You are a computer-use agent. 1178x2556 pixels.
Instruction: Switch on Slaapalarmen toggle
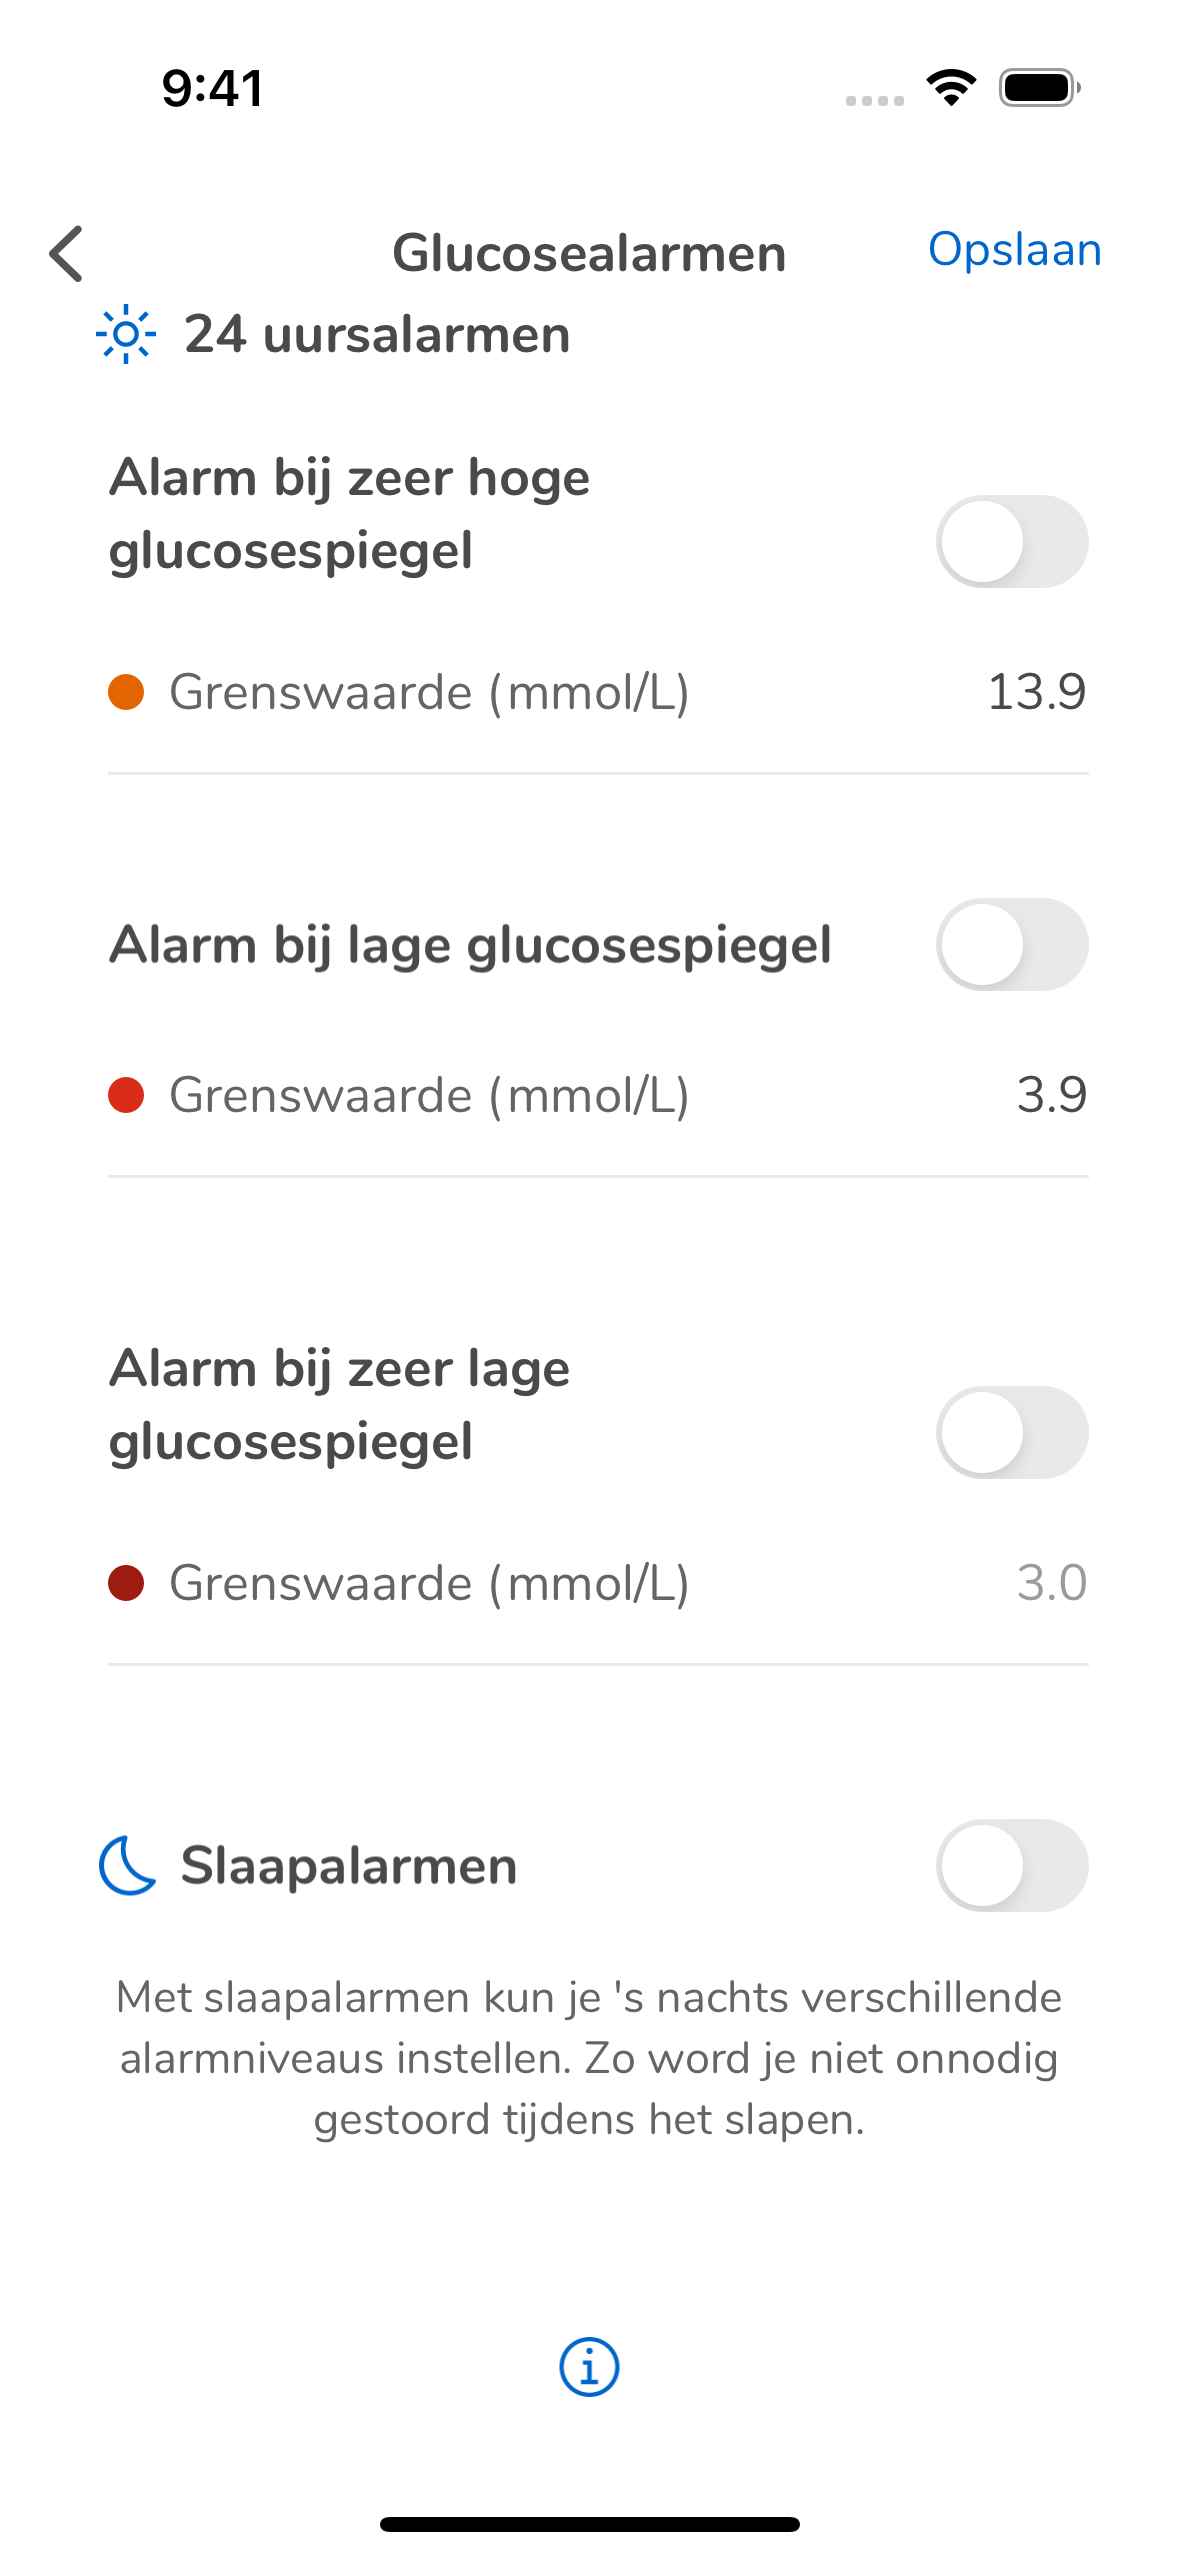pos(1012,1865)
